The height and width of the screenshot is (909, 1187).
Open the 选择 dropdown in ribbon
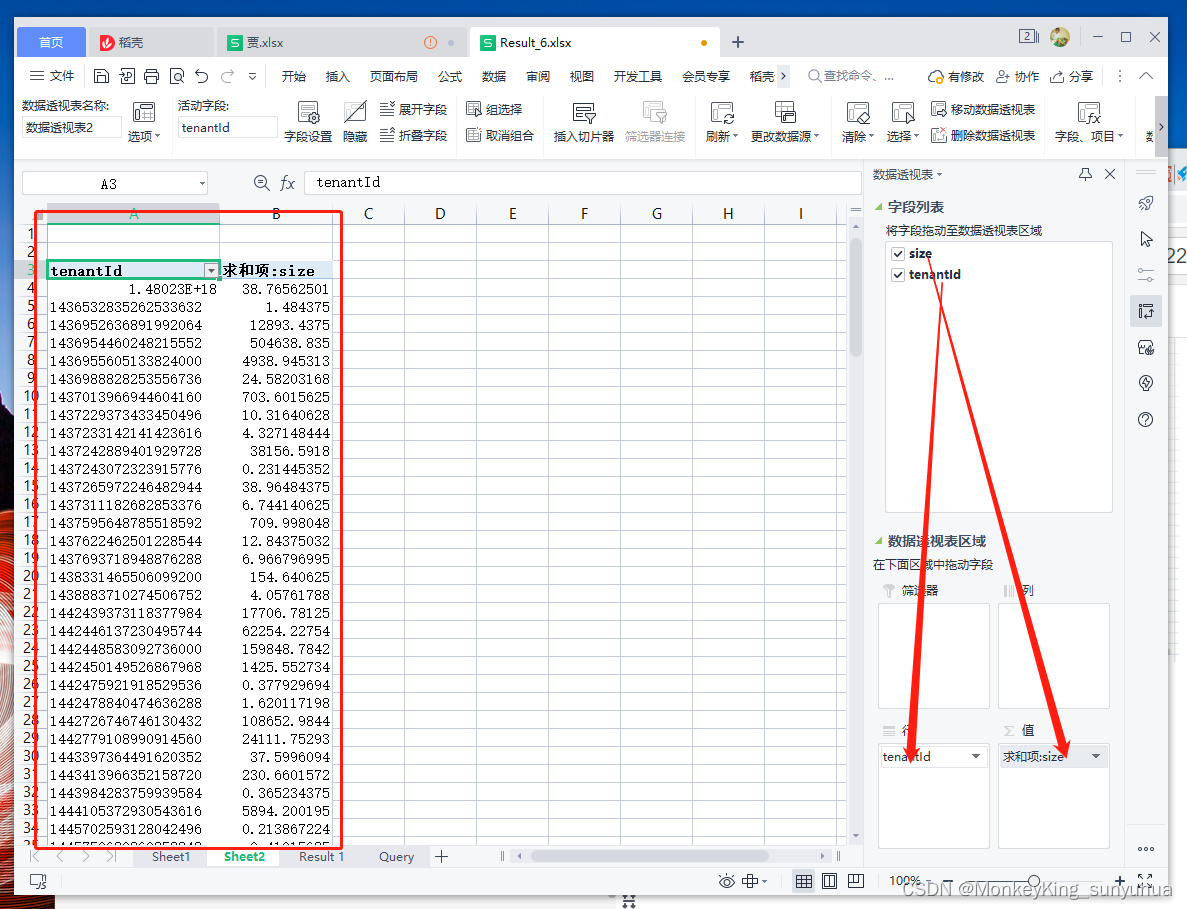tap(902, 136)
